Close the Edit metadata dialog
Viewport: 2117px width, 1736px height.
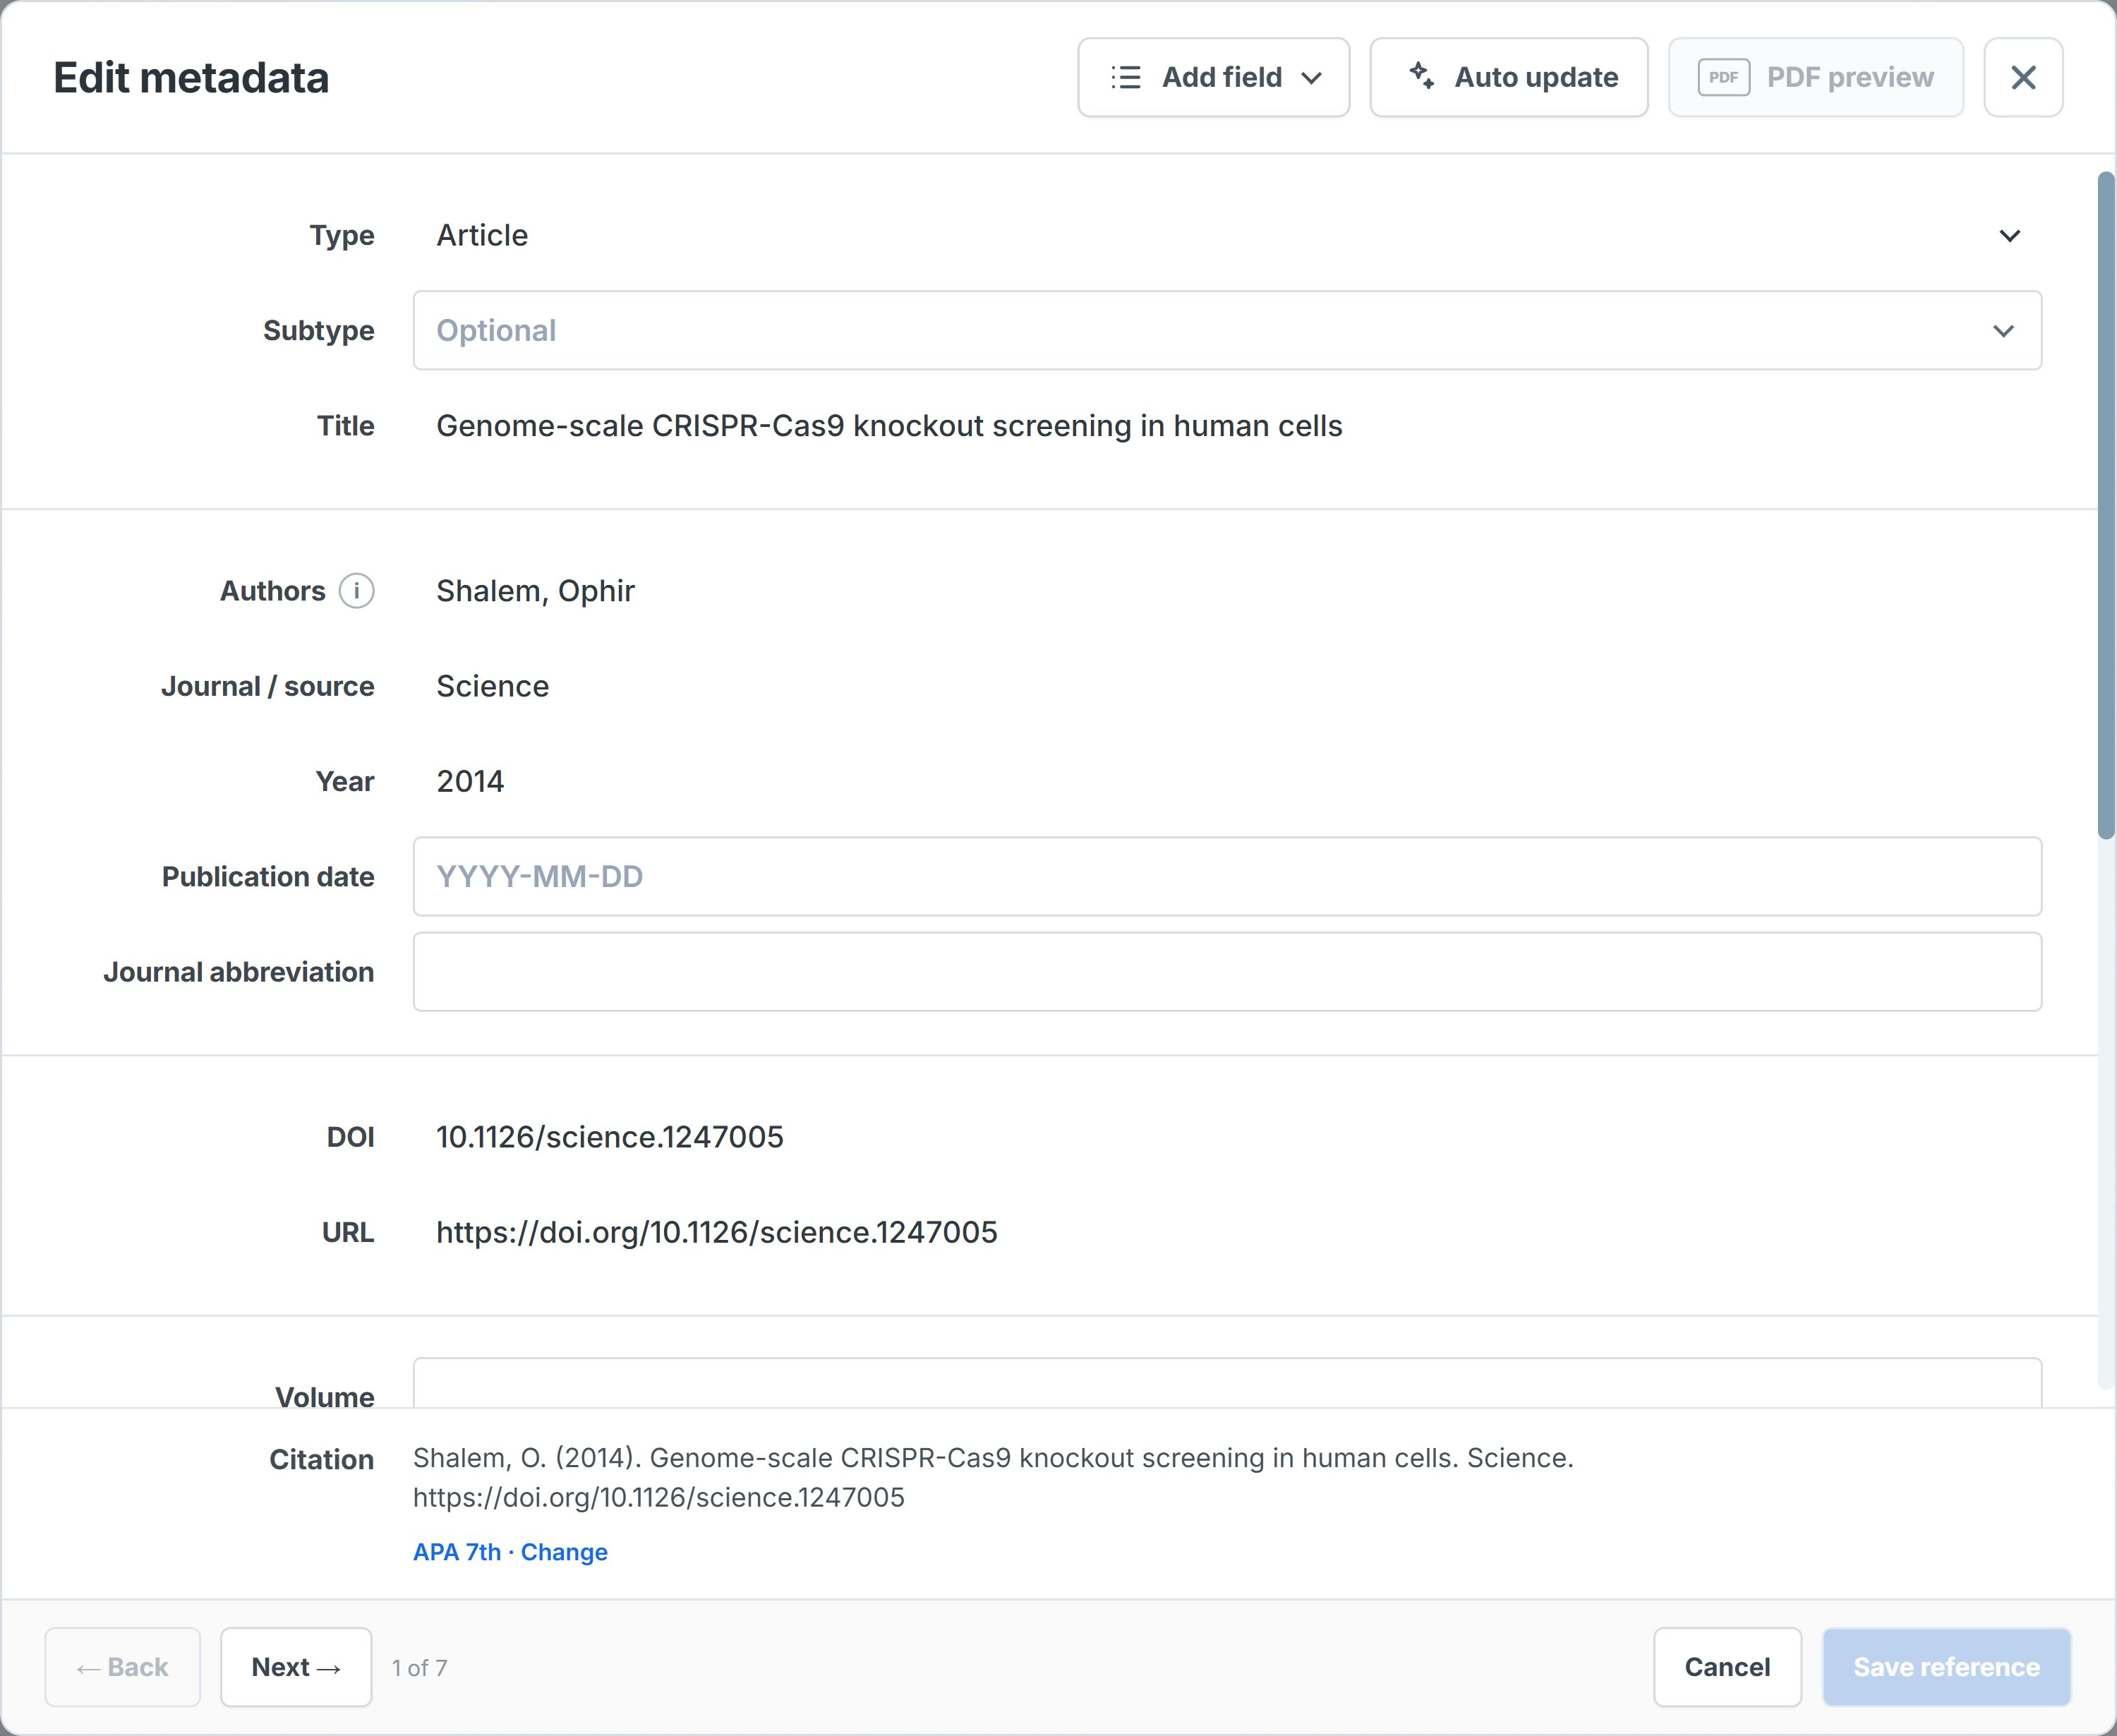tap(2023, 77)
